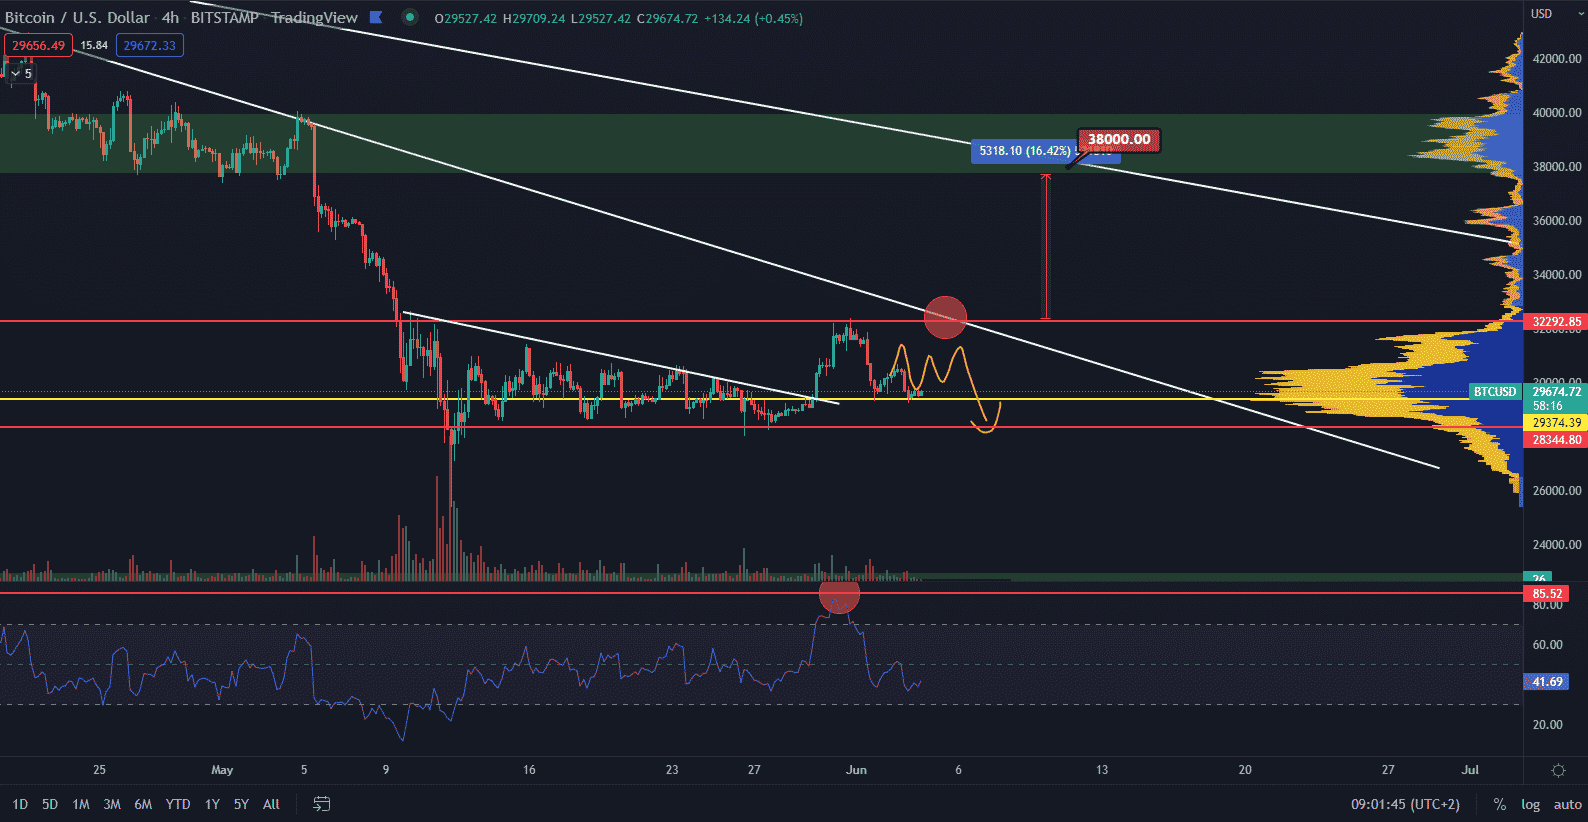Click the red 32292.85 price level label

coord(1556,322)
